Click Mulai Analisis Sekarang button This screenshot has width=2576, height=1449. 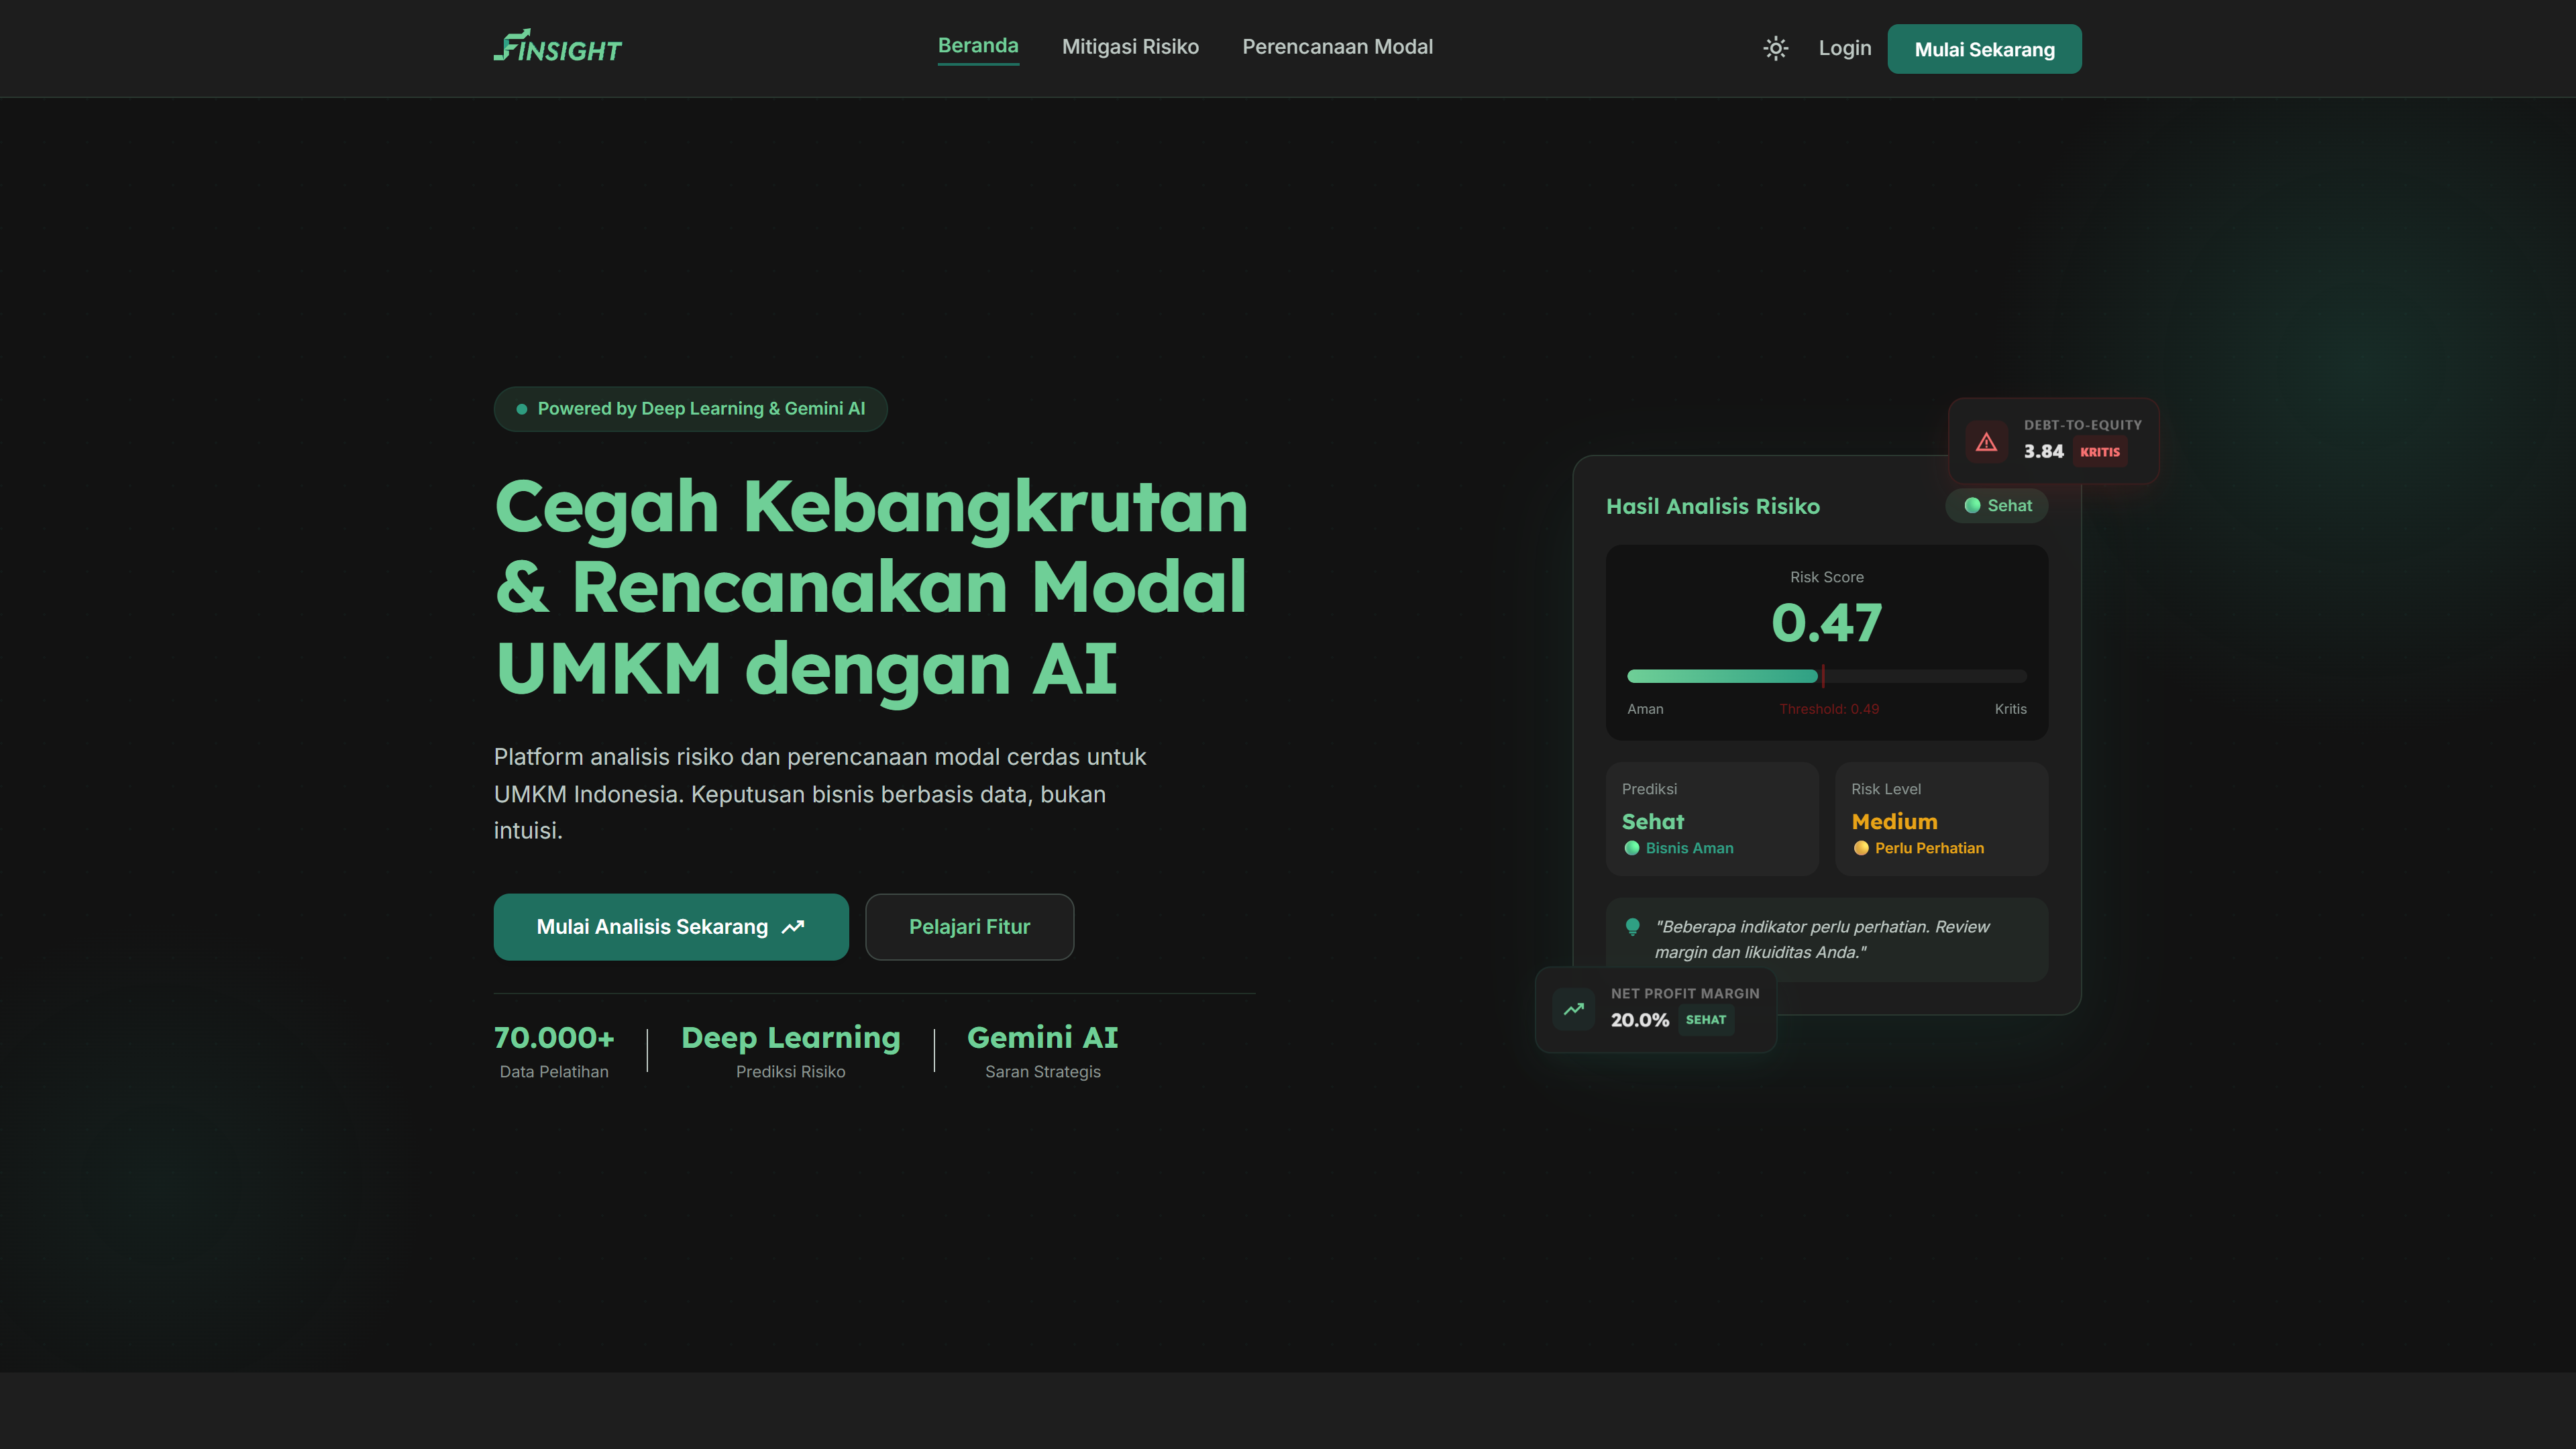[671, 927]
